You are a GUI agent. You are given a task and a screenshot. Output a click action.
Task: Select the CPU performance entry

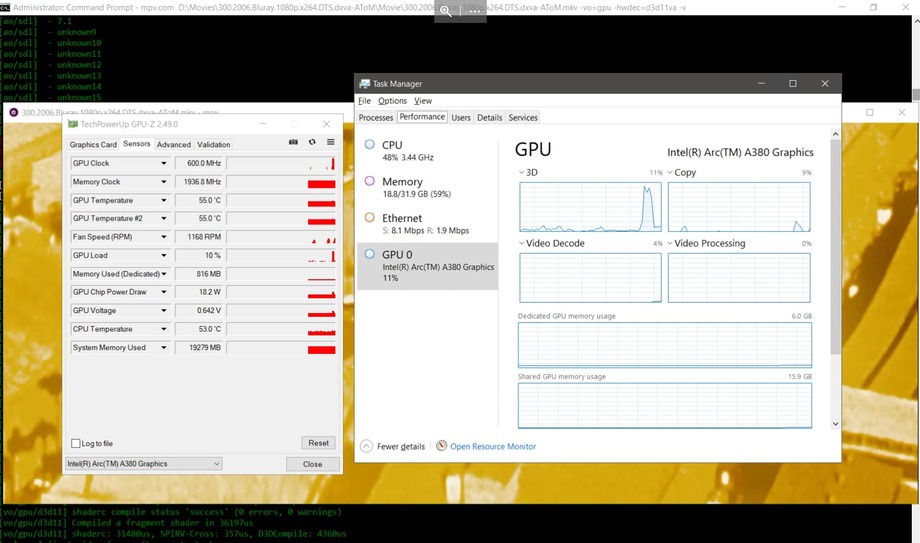[428, 151]
